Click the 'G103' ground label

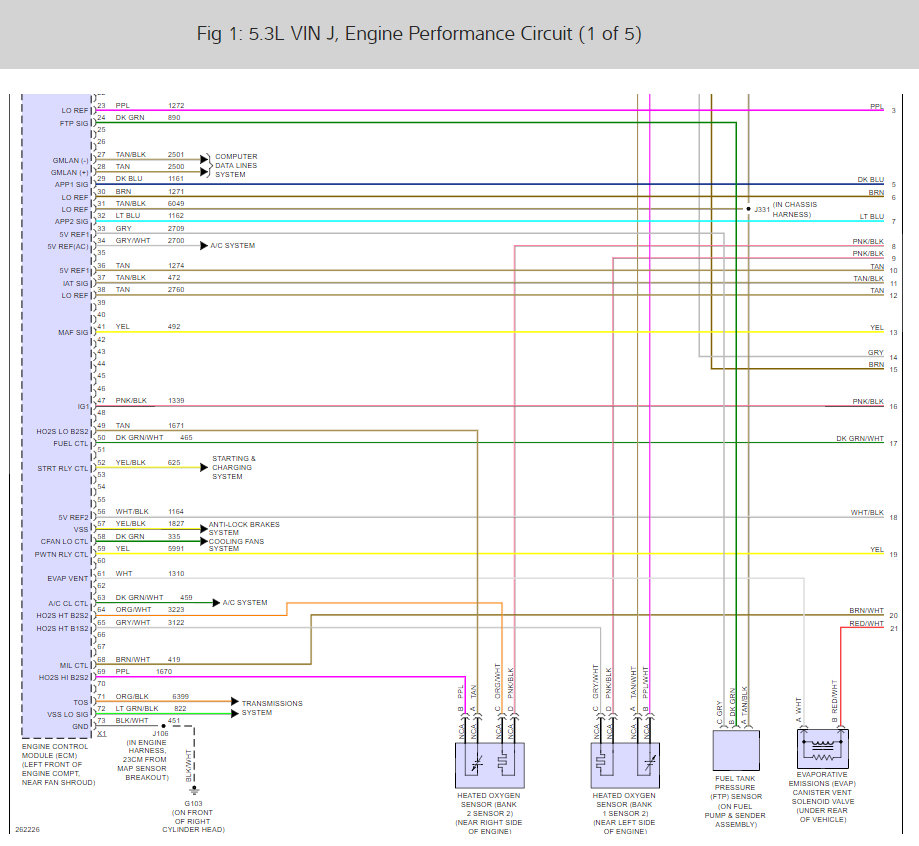(193, 803)
